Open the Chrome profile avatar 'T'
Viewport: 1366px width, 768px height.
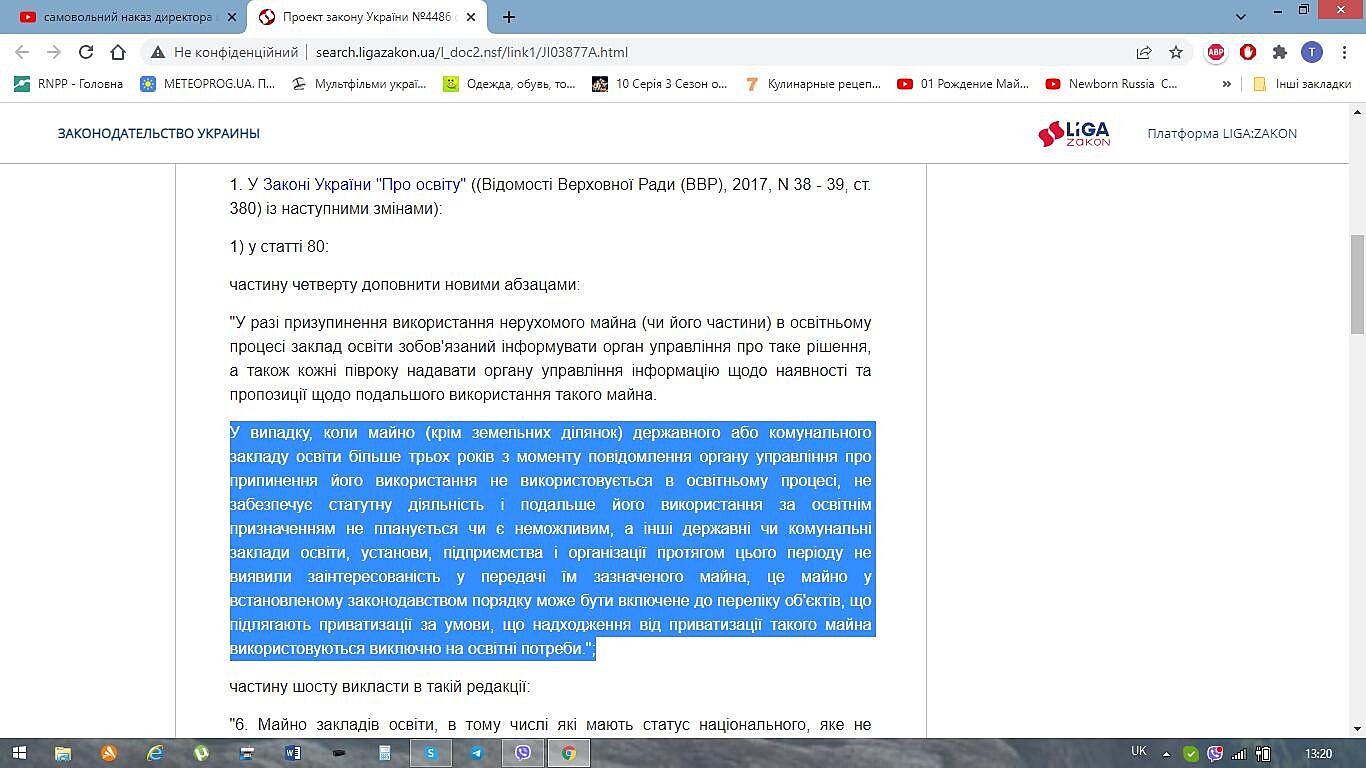(1311, 52)
